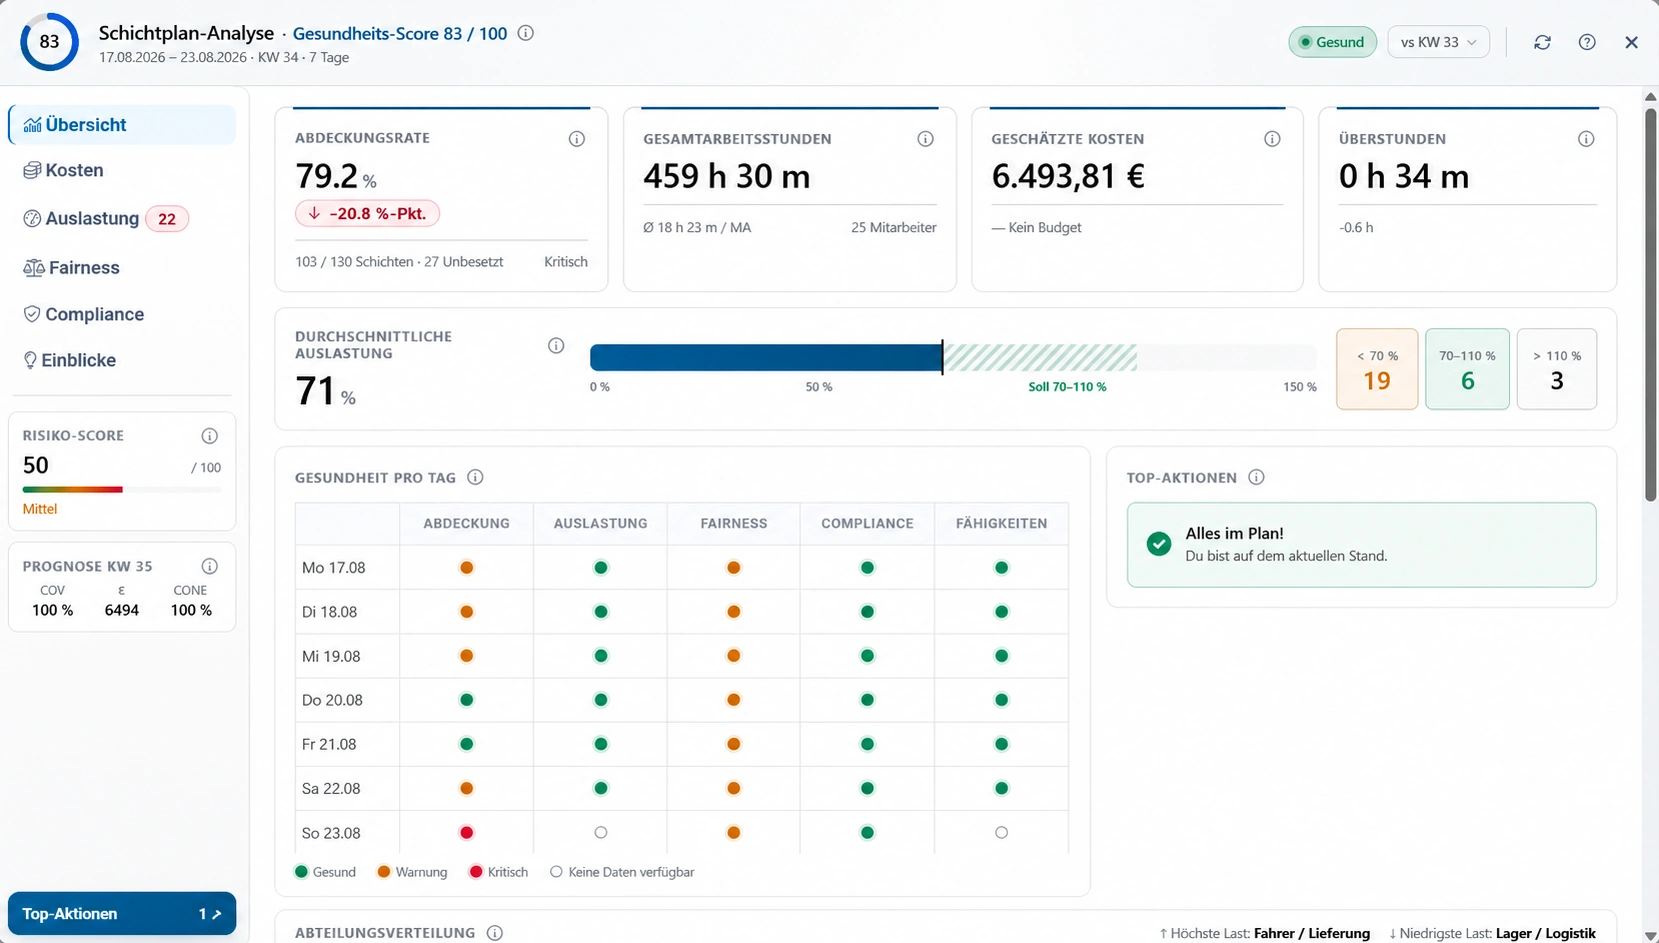Click the Top-Aktionen button in sidebar
This screenshot has width=1659, height=943.
122,913
